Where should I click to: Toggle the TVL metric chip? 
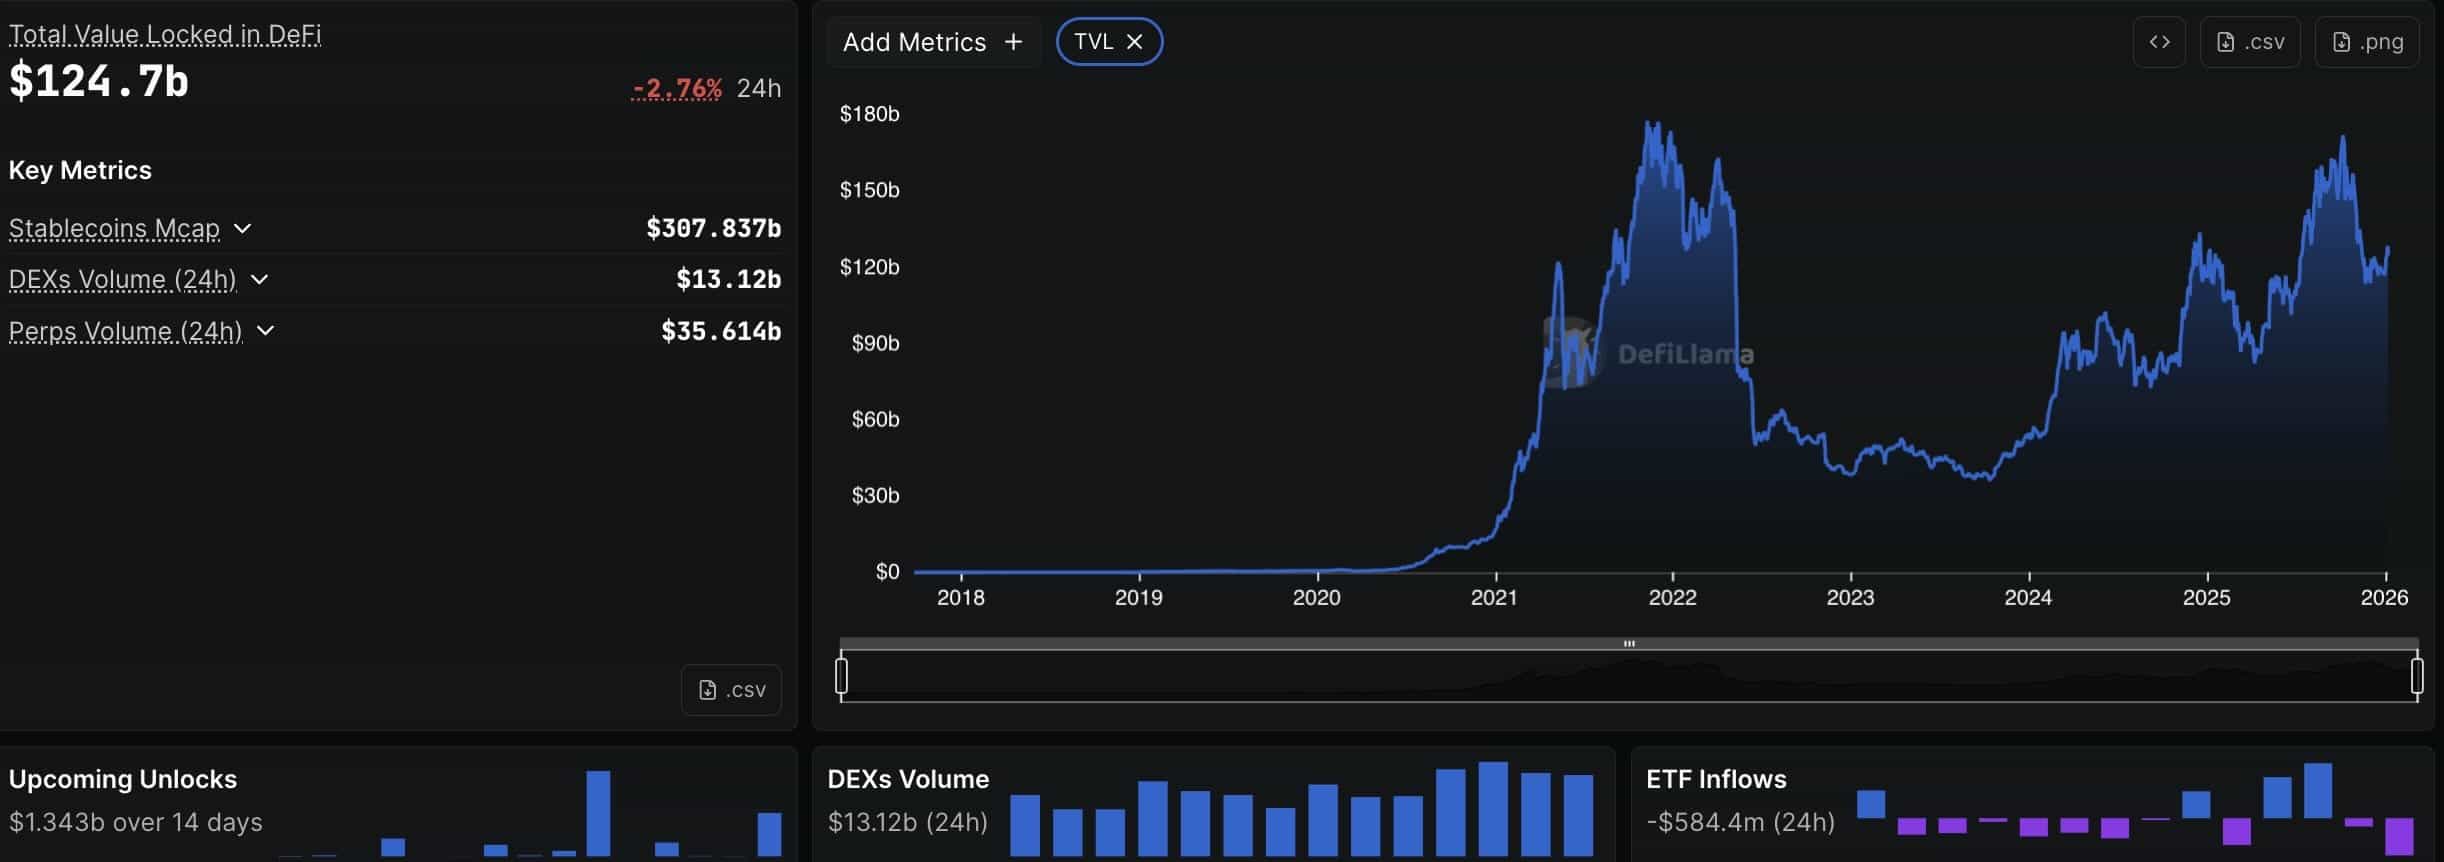click(1092, 42)
